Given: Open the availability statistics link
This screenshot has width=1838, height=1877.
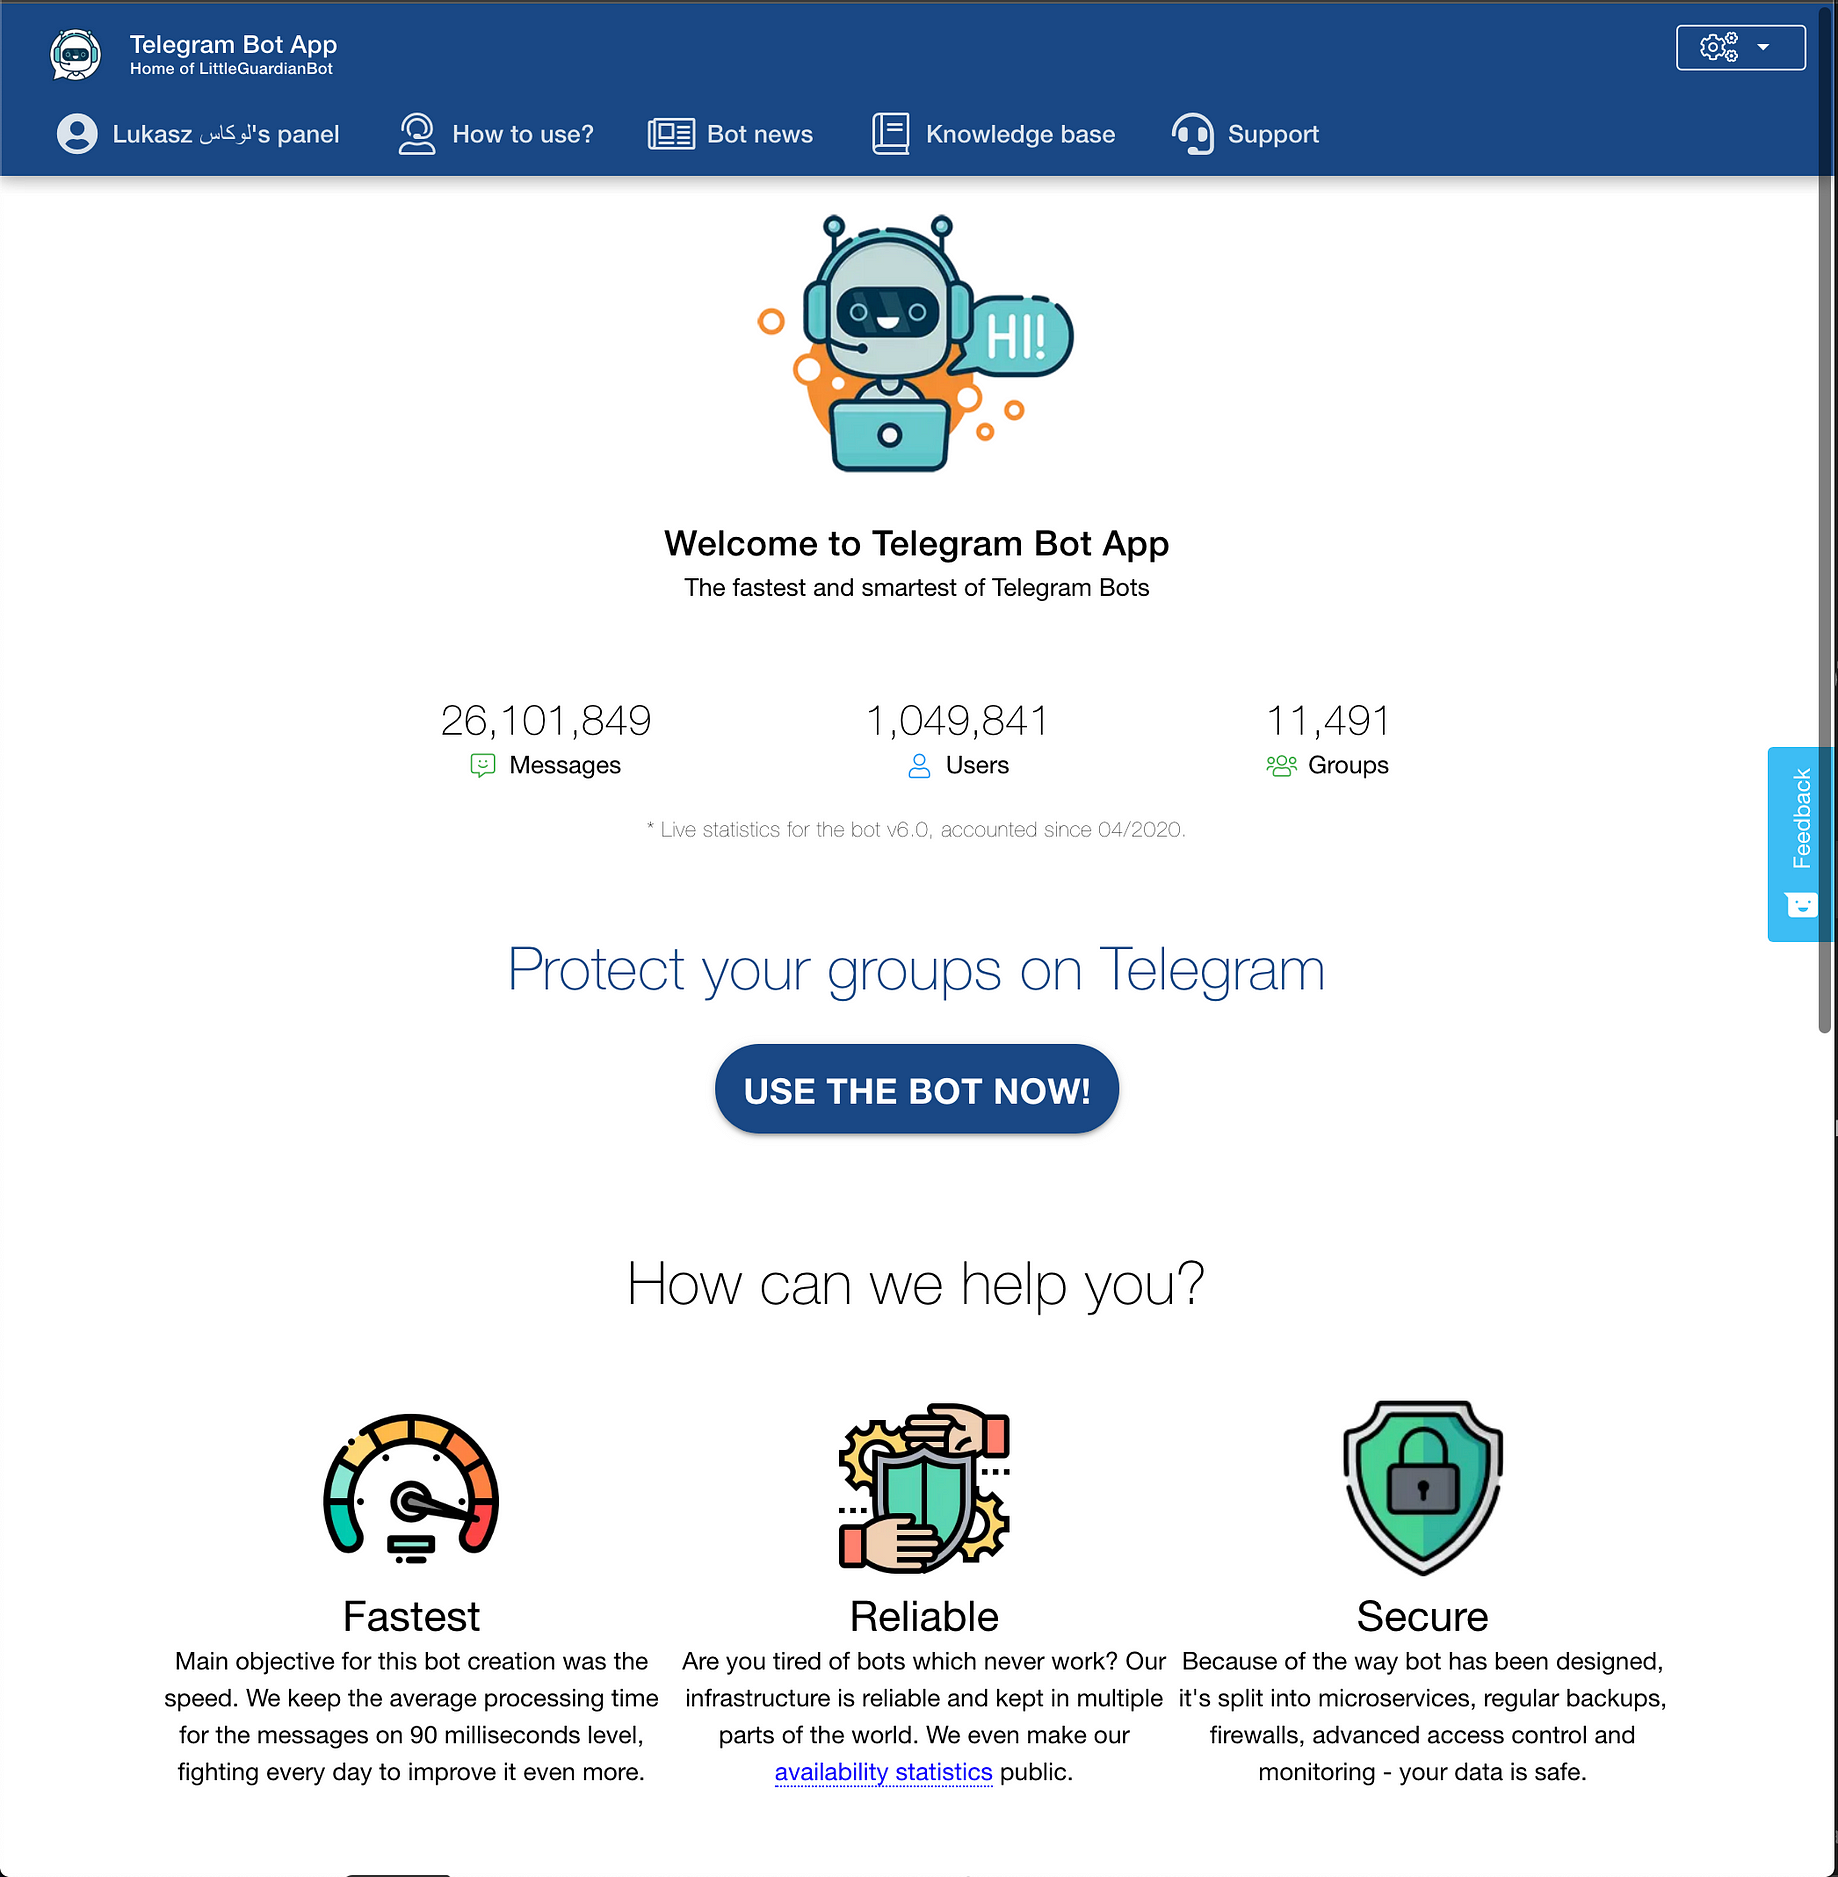Looking at the screenshot, I should coord(884,1772).
